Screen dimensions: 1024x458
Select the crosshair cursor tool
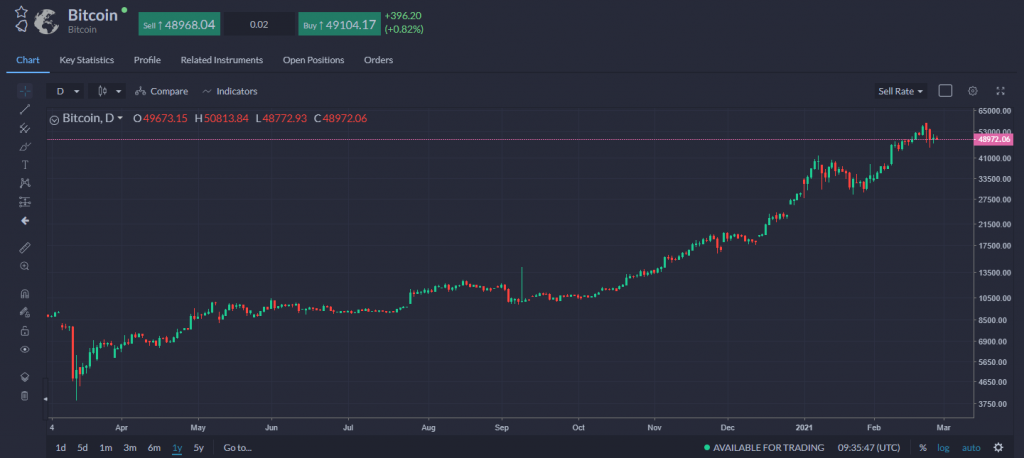point(25,91)
